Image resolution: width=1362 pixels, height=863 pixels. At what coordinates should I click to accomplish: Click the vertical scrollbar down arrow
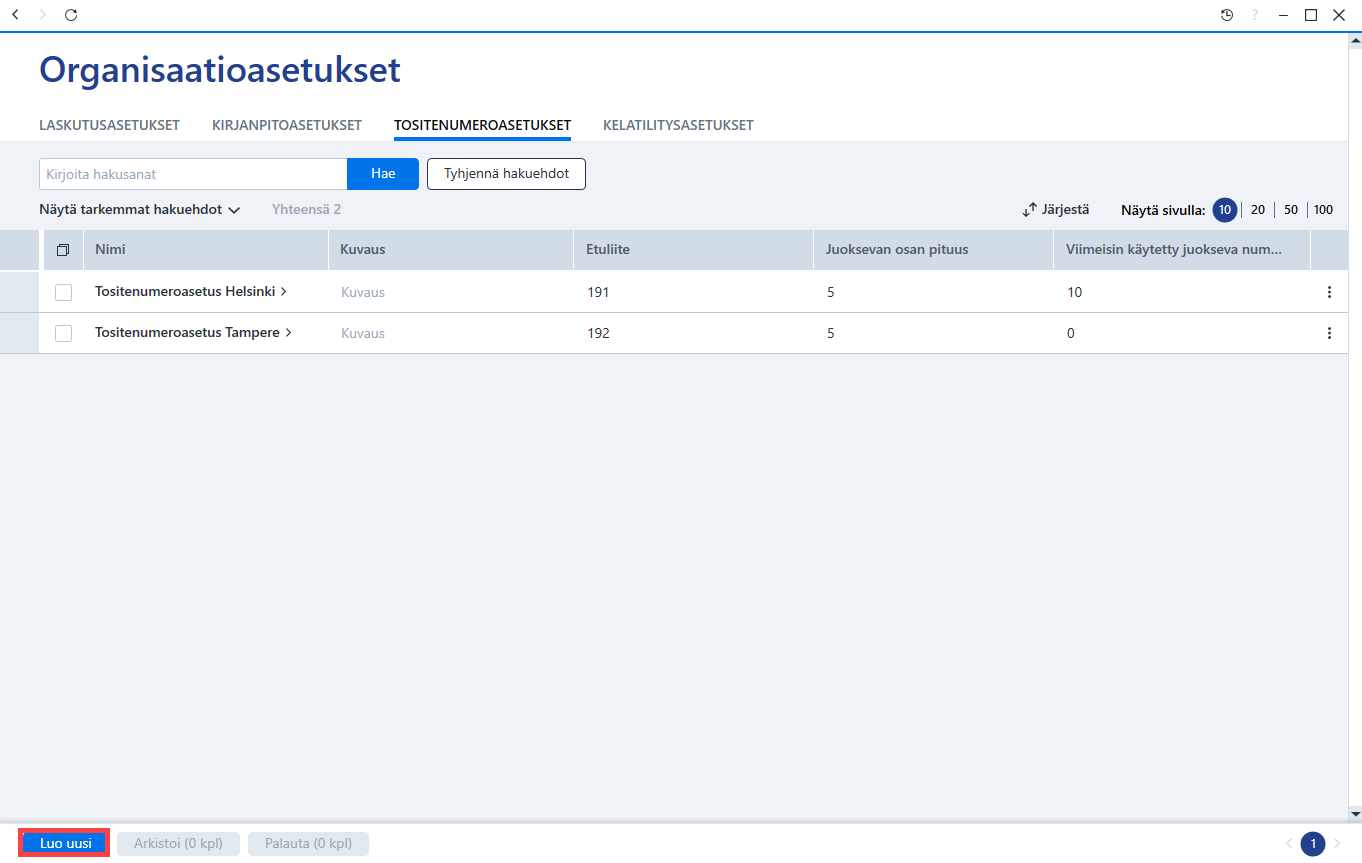tap(1355, 813)
